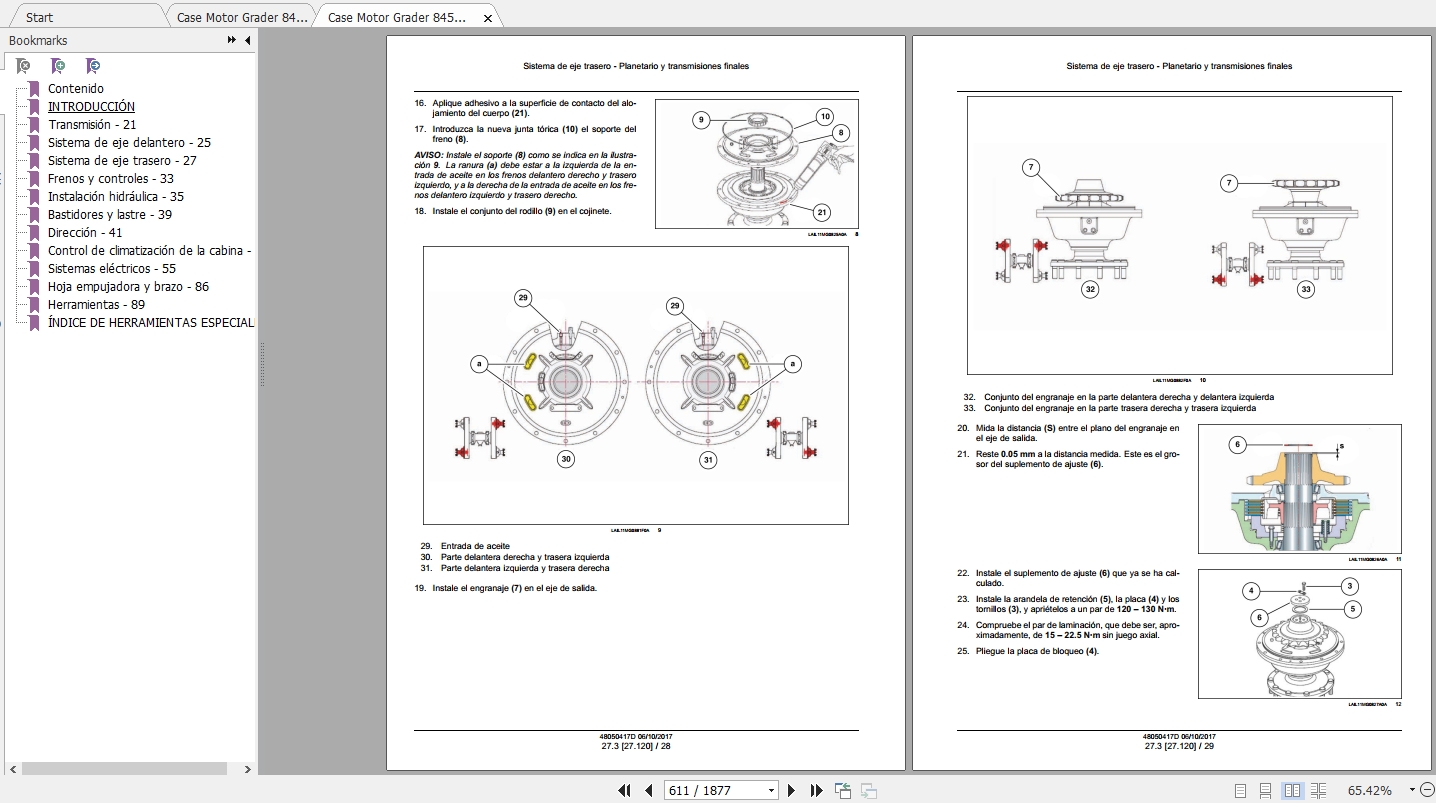Click step 19 text Instale el engranaje (7)
Viewport: 1436px width, 803px height.
(515, 588)
